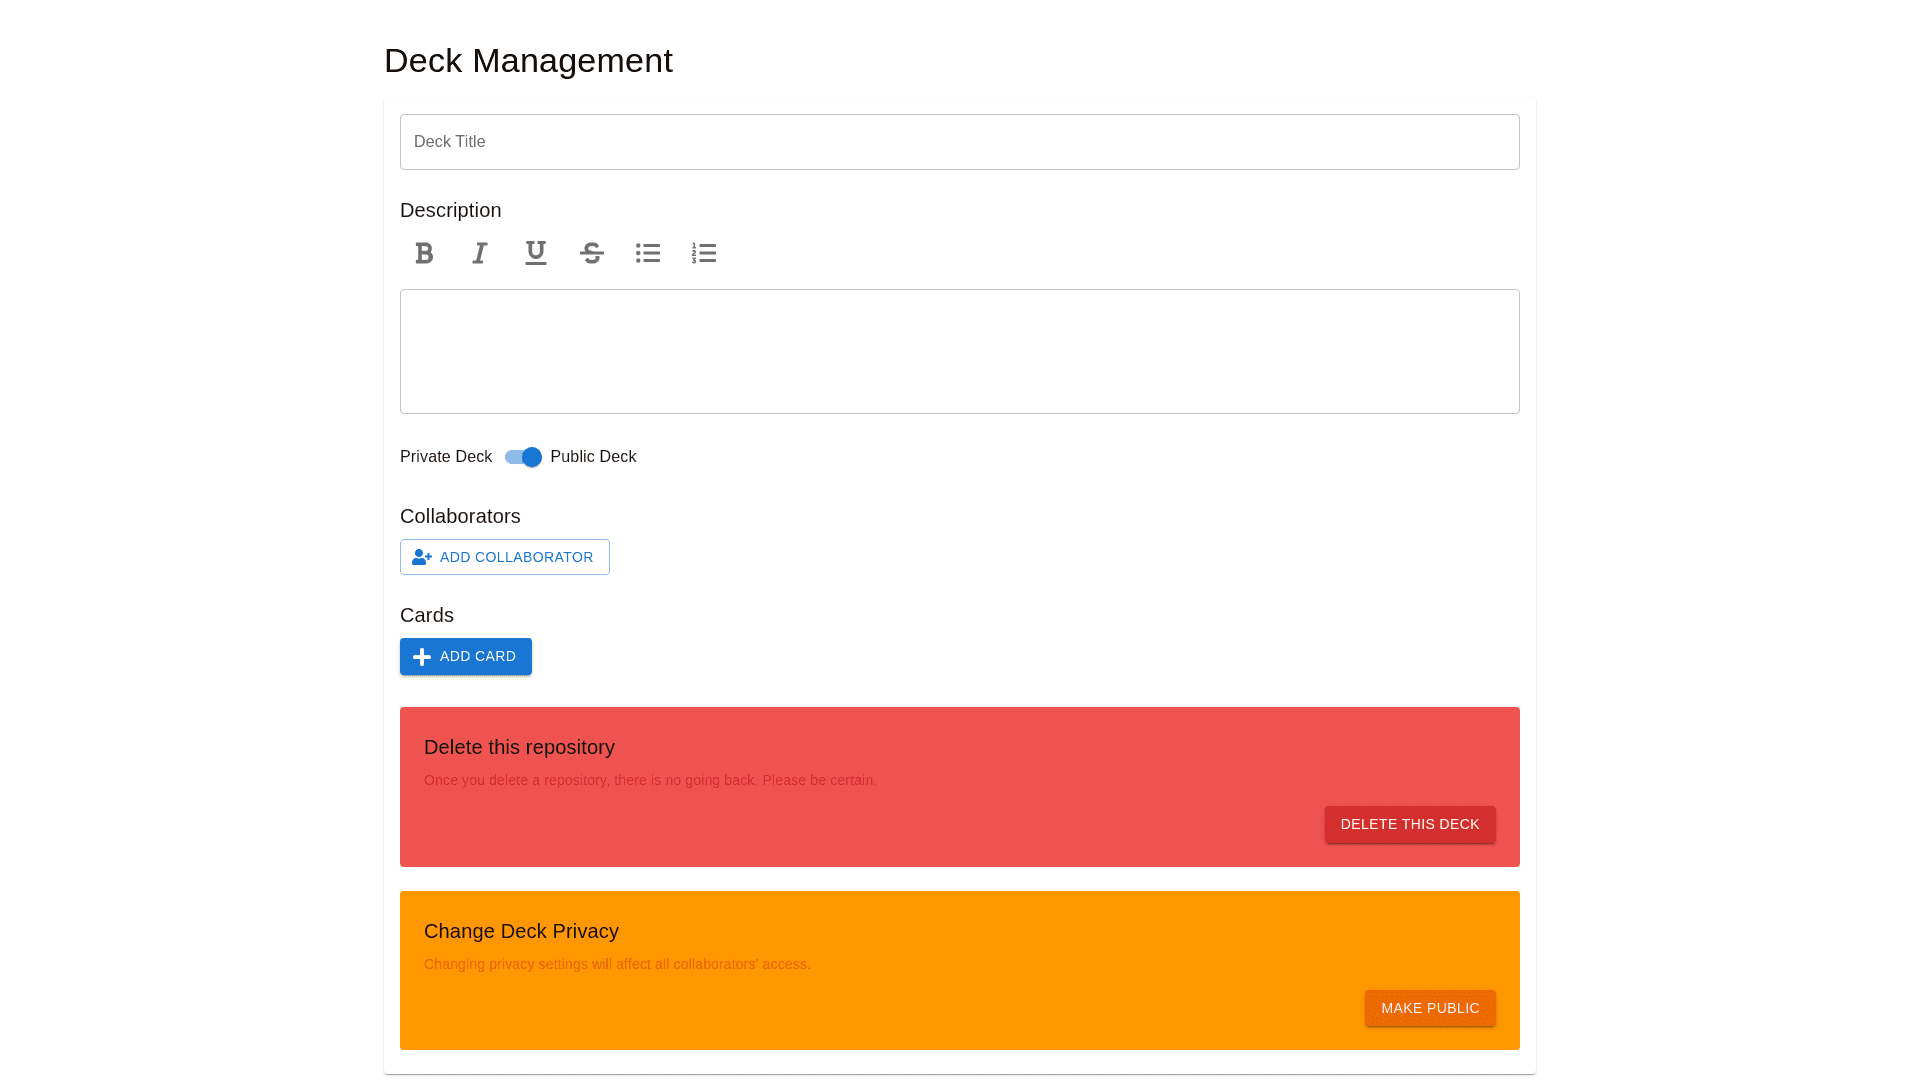Click the Change Deck Privacy heading
1920x1080 pixels.
pos(521,931)
